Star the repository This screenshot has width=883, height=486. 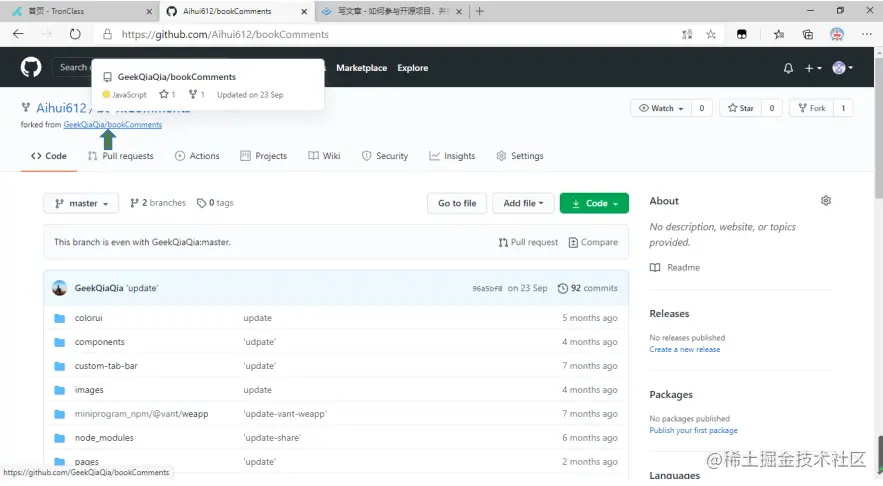coord(741,108)
